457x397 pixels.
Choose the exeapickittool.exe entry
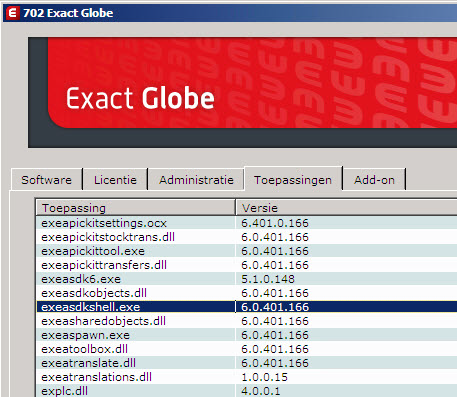(x=247, y=251)
